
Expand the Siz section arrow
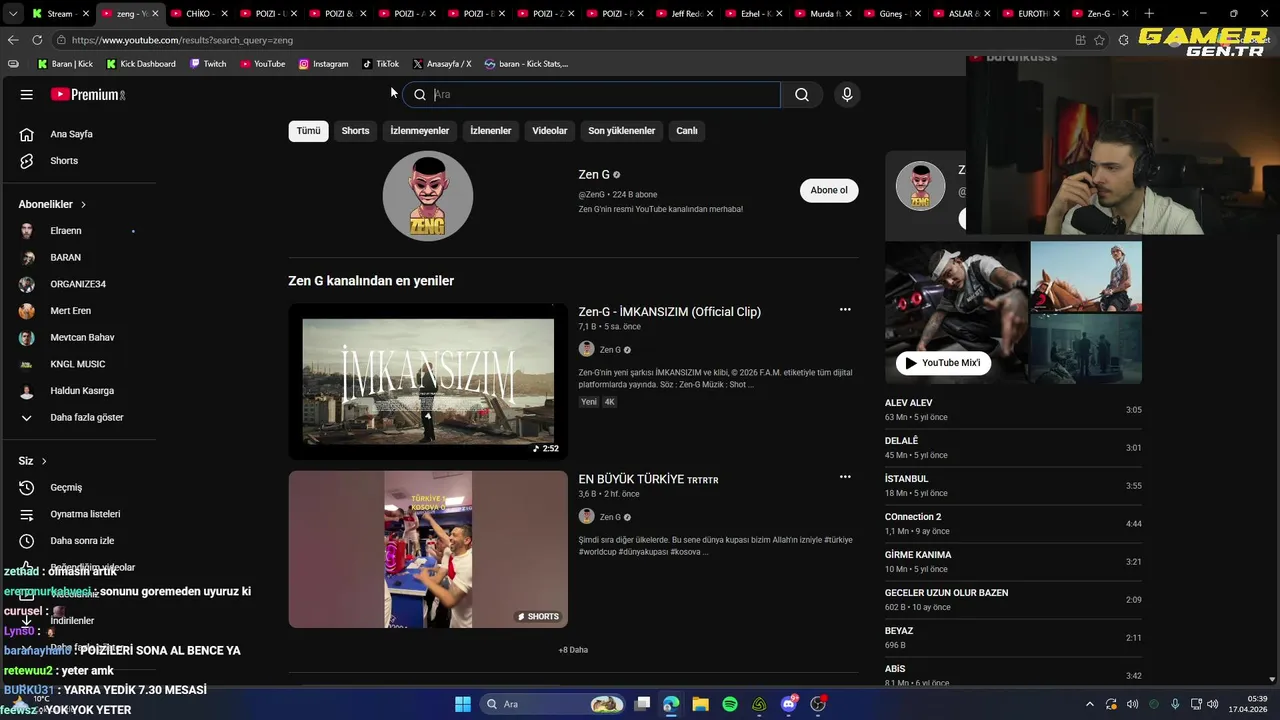(44, 461)
